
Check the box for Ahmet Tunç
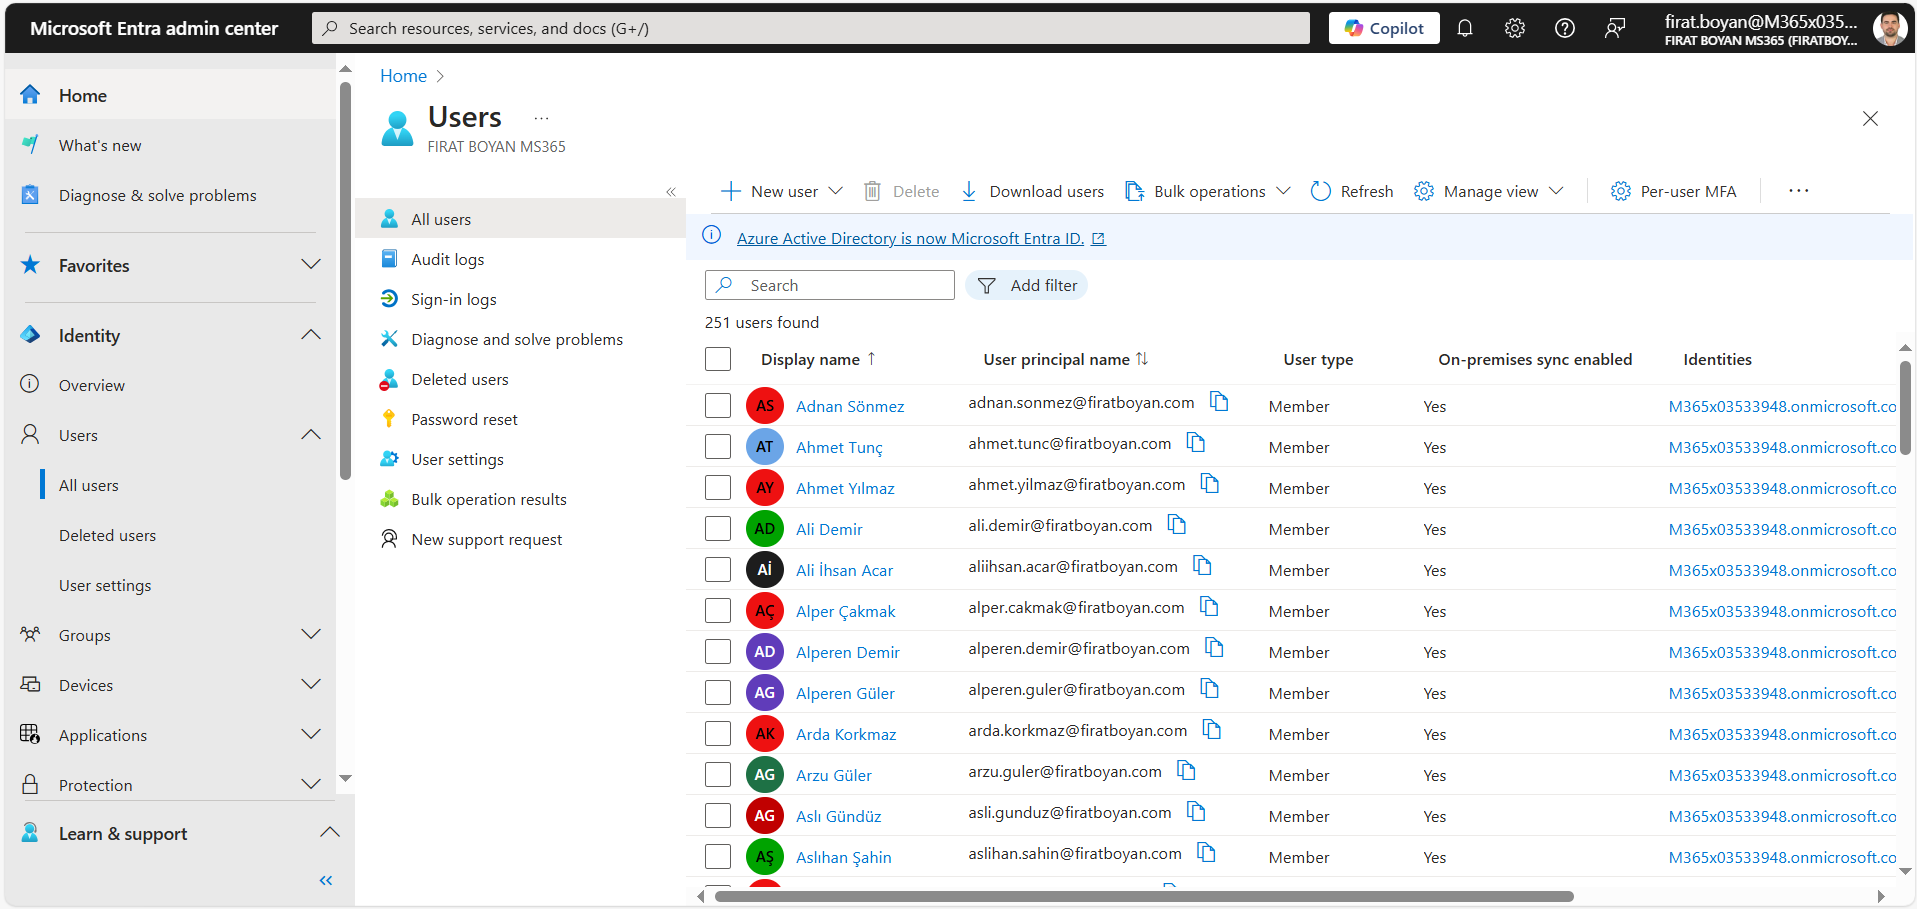click(718, 447)
